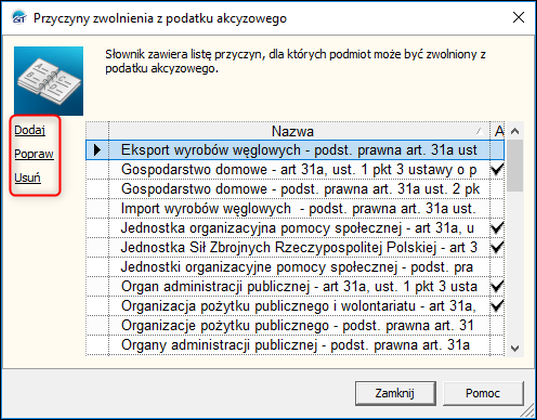
Task: Click the A column header
Action: click(x=499, y=131)
